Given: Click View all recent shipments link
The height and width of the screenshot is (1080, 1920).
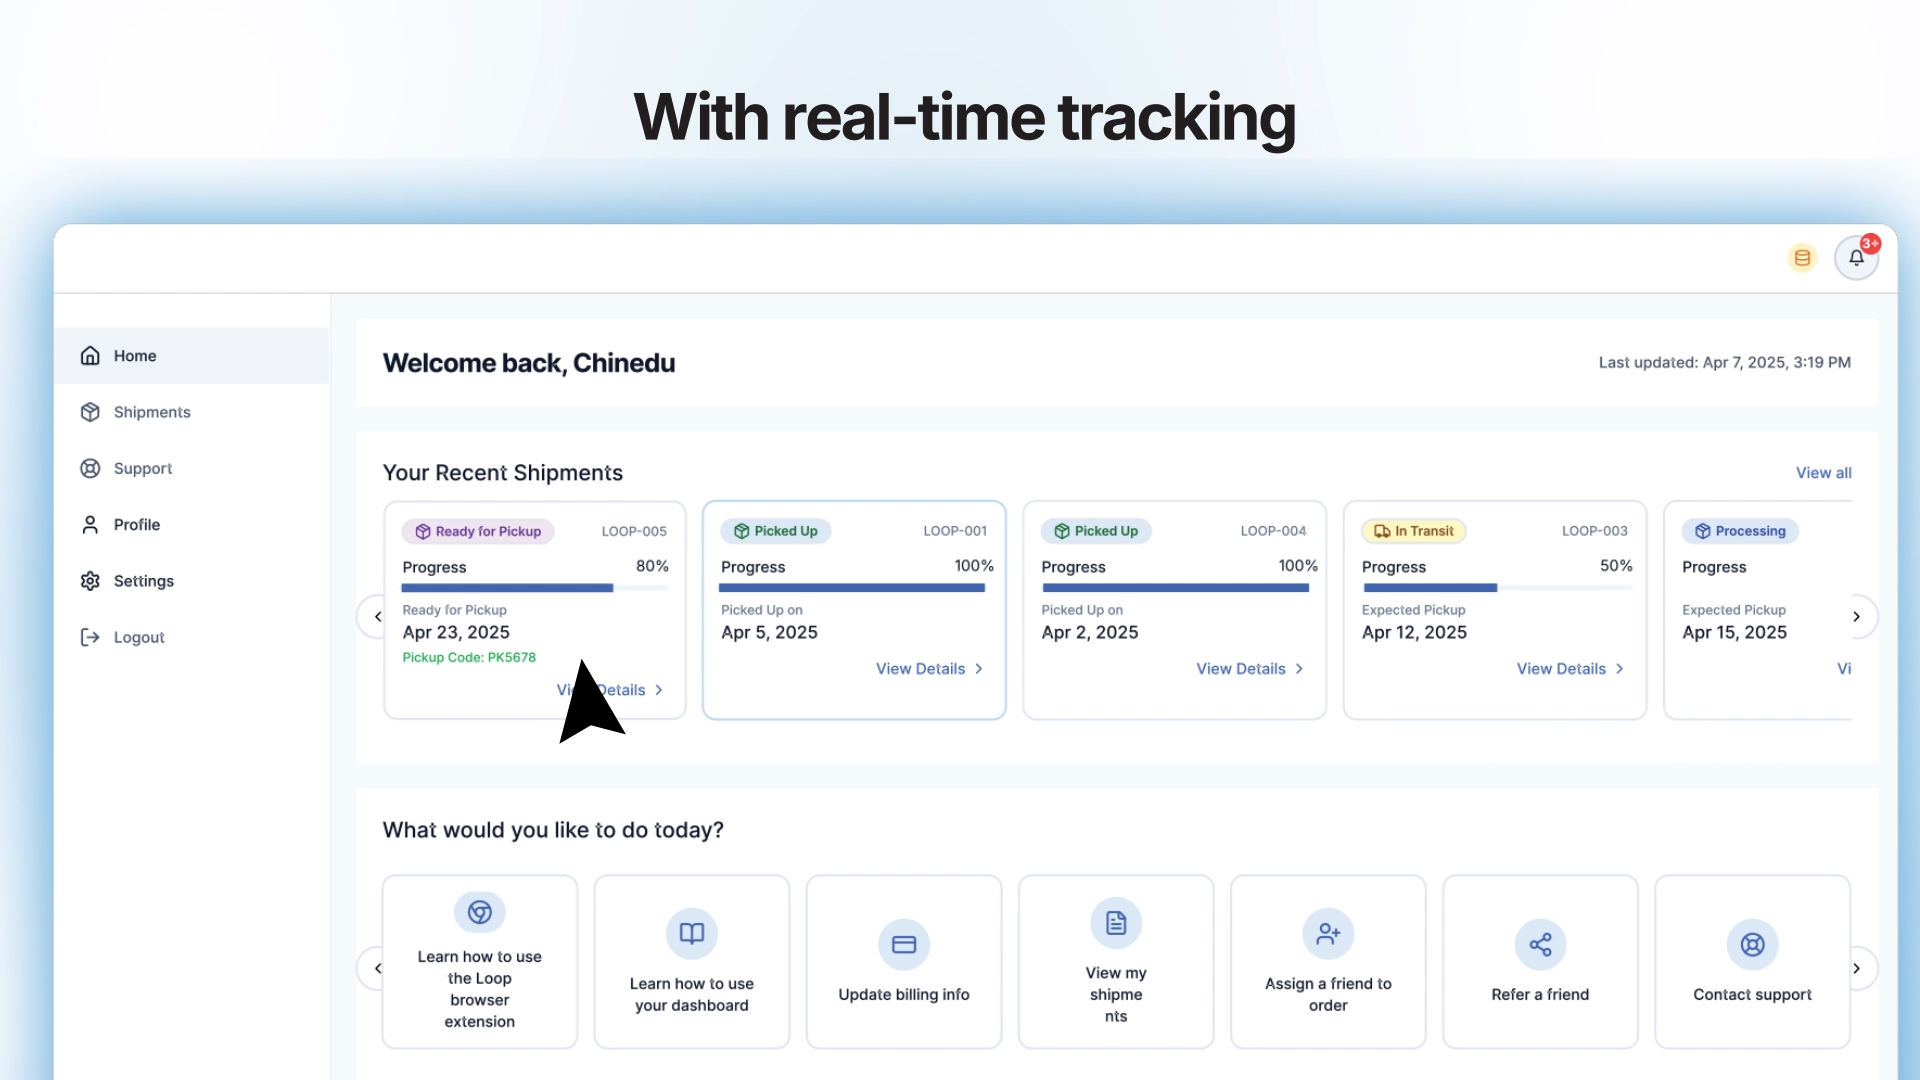Looking at the screenshot, I should point(1823,473).
